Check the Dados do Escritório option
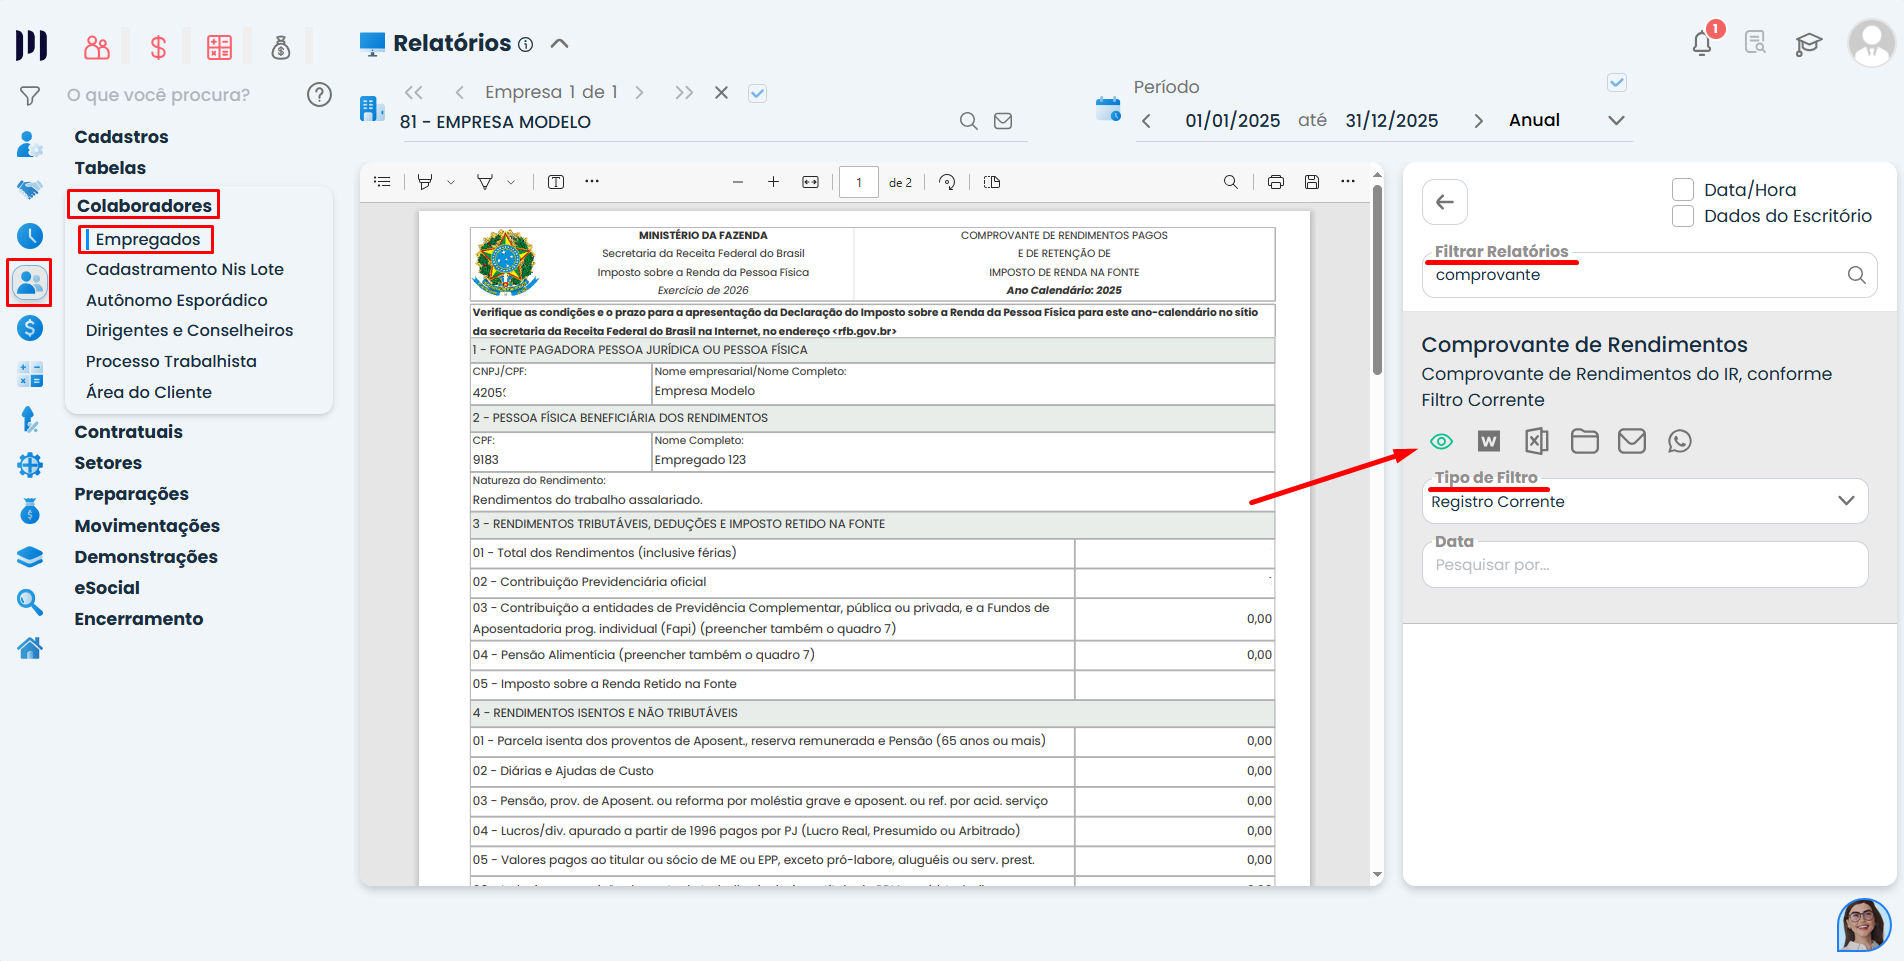The height and width of the screenshot is (961, 1904). click(1683, 216)
